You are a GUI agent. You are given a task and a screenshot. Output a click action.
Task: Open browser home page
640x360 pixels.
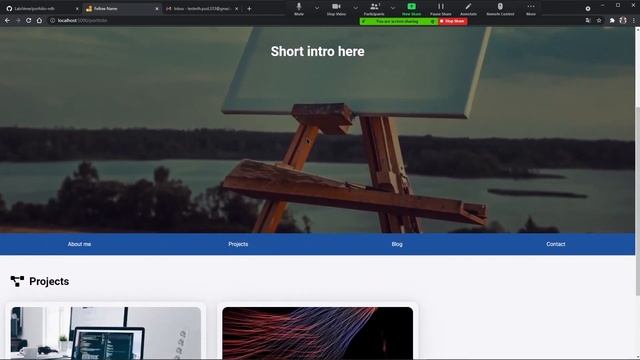pyautogui.click(x=39, y=20)
